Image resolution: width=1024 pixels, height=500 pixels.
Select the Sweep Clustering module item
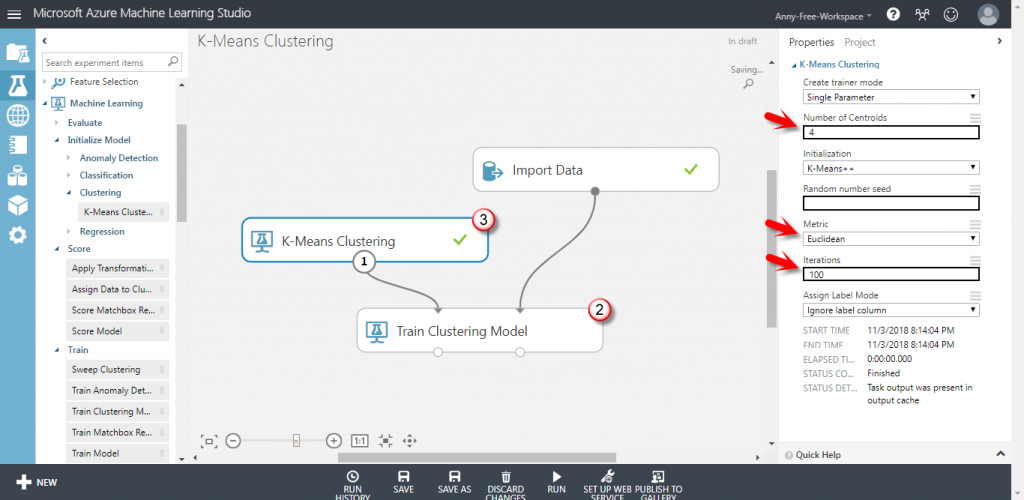[x=117, y=369]
